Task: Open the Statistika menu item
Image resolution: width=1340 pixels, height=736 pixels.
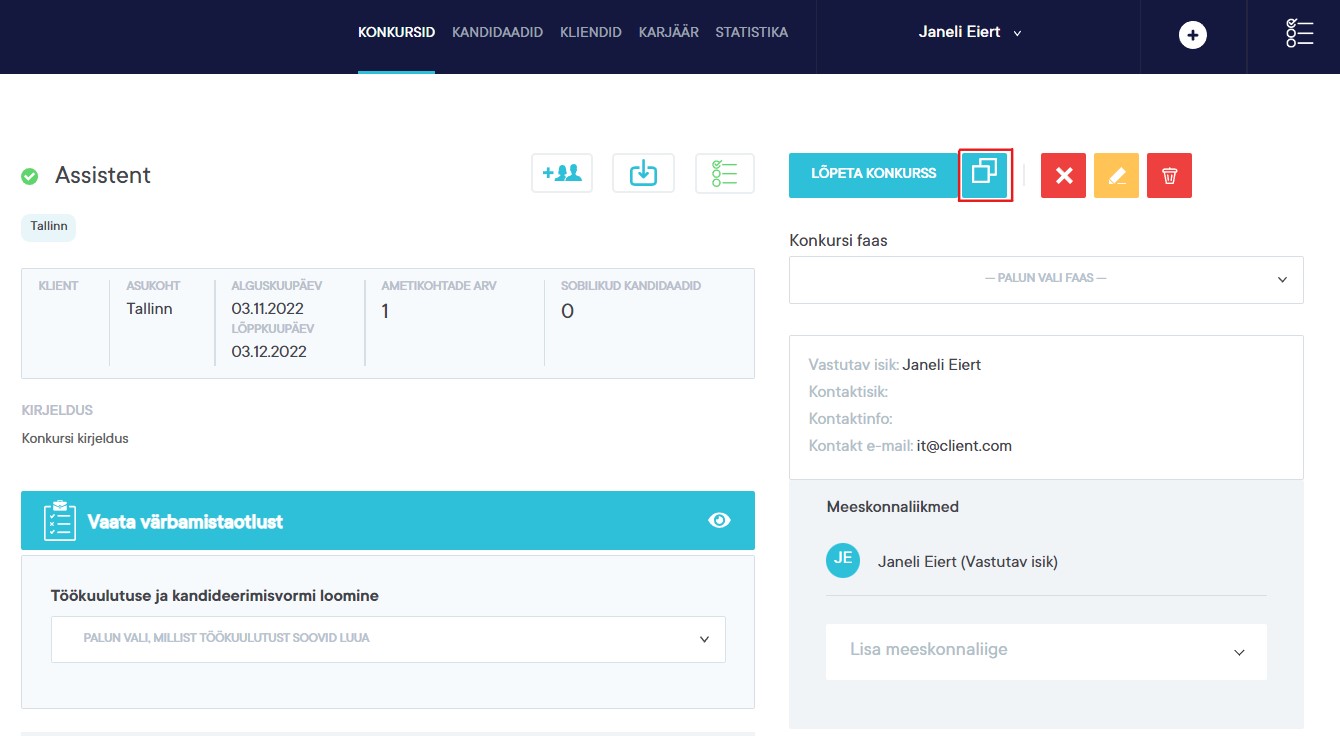Action: [751, 32]
